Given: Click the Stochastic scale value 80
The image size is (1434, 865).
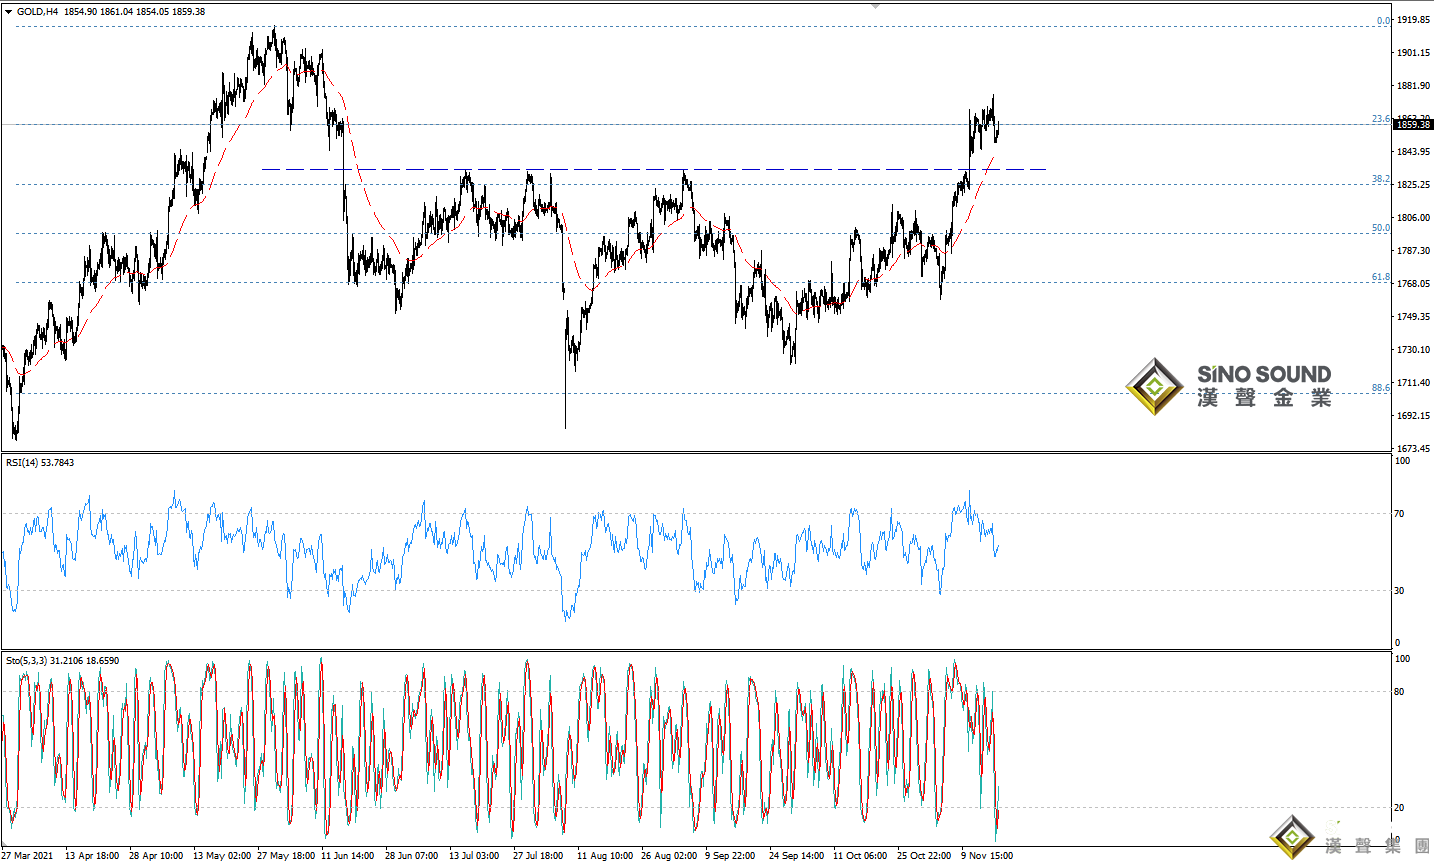Looking at the screenshot, I should [x=1400, y=692].
